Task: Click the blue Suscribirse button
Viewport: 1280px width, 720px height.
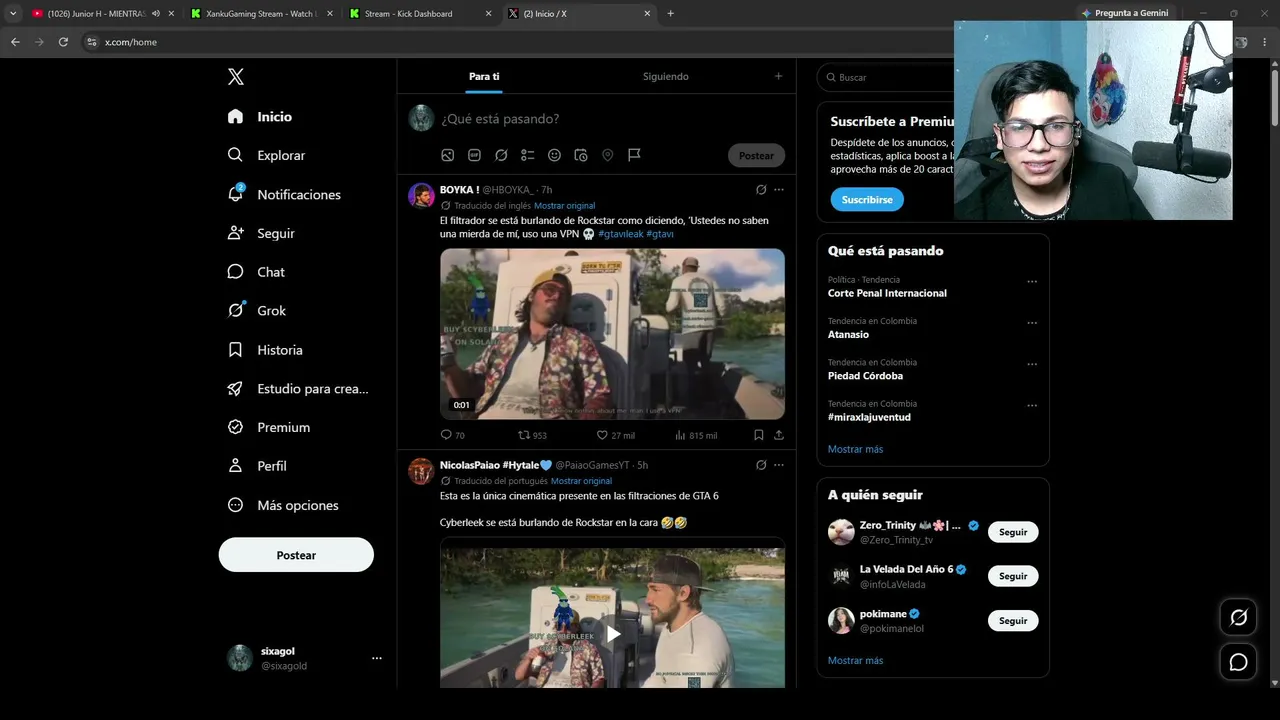Action: 867,199
